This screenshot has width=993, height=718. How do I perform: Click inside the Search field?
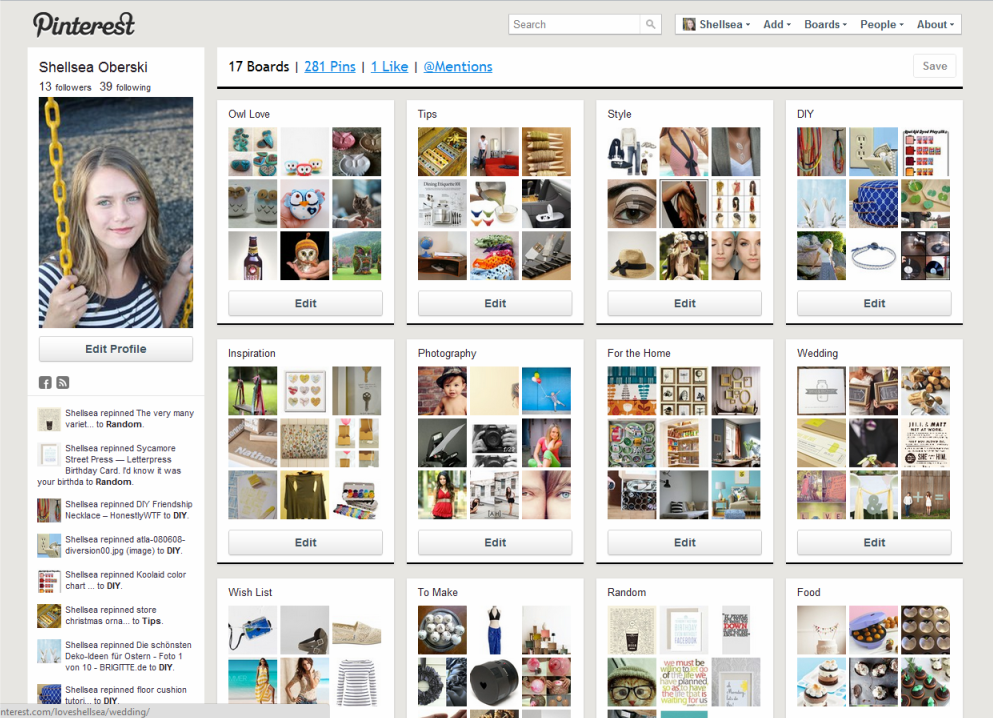tap(574, 25)
